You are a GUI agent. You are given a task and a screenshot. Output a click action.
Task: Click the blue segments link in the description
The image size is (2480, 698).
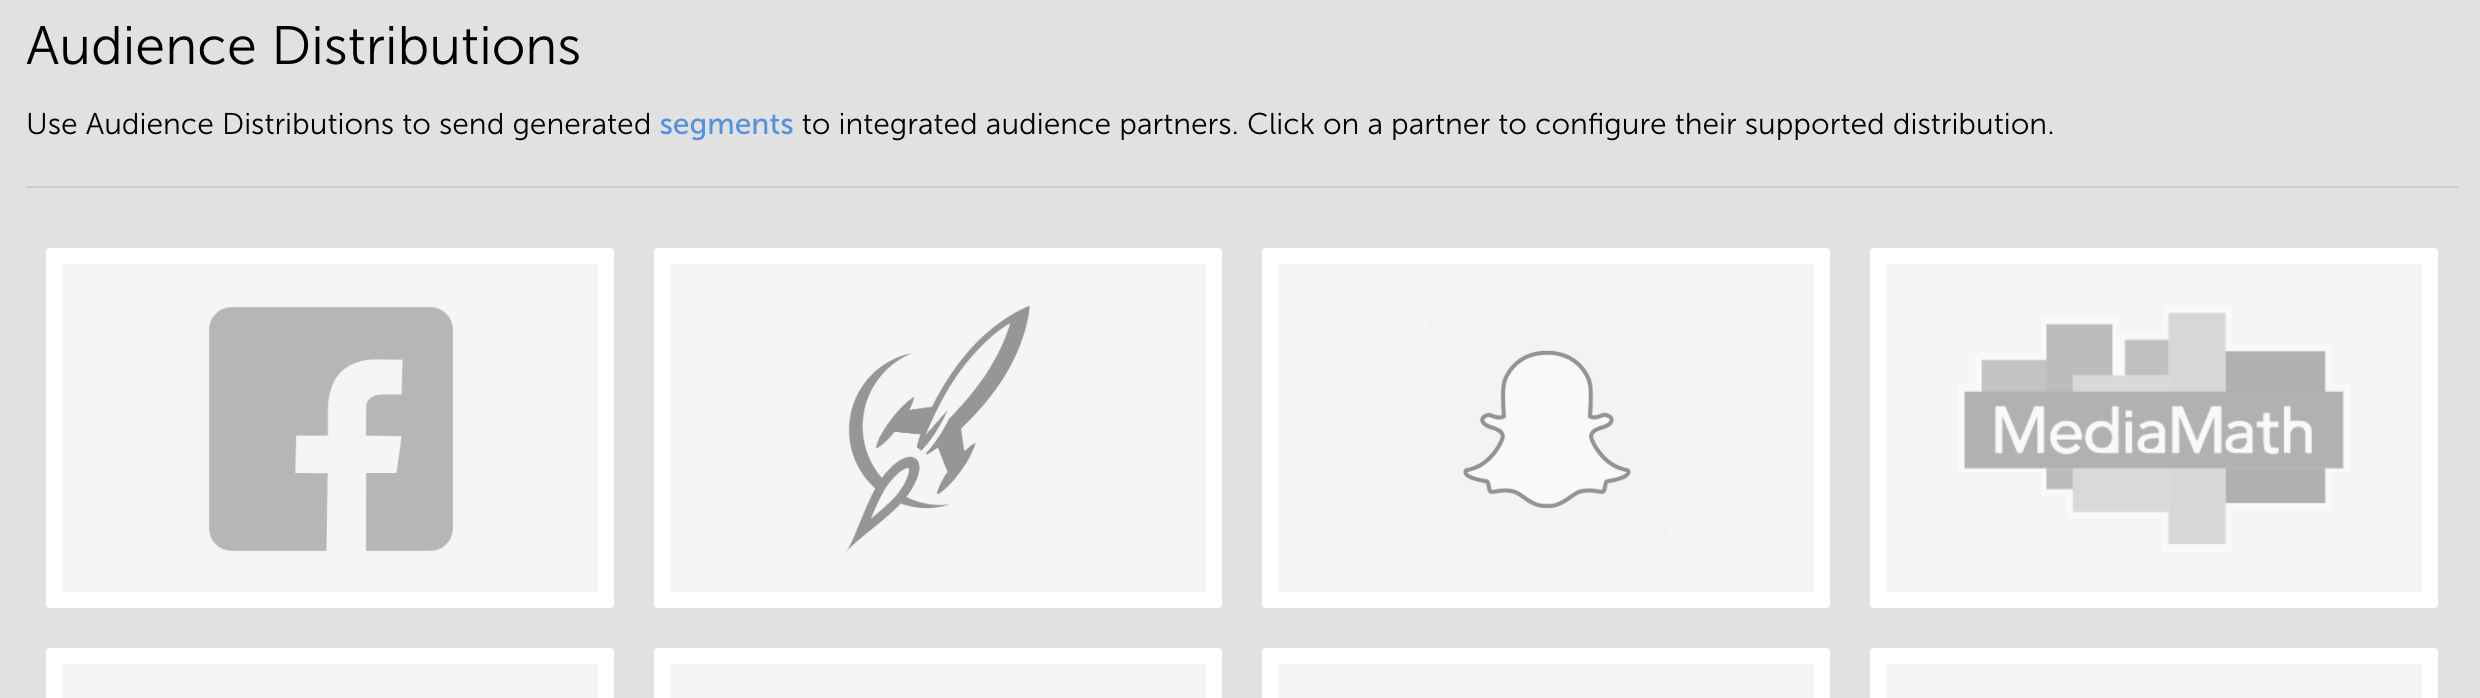[x=728, y=124]
